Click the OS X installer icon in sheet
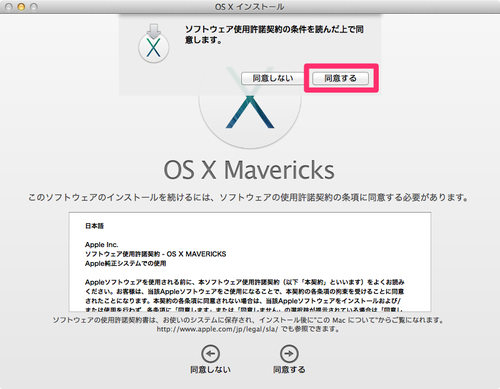This screenshot has height=389, width=500. point(154,43)
